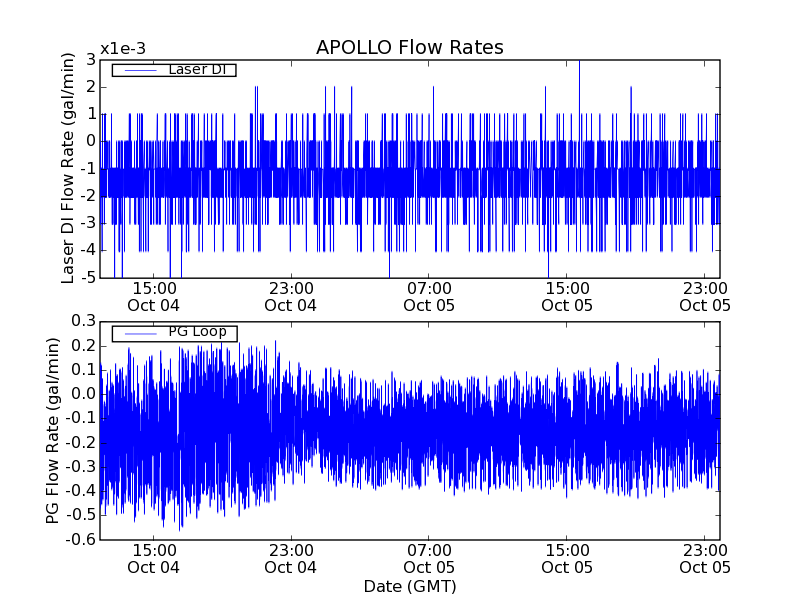800x600 pixels.
Task: Click "07:00 Oct 05" tick under Laser DI plot
Action: click(x=429, y=297)
